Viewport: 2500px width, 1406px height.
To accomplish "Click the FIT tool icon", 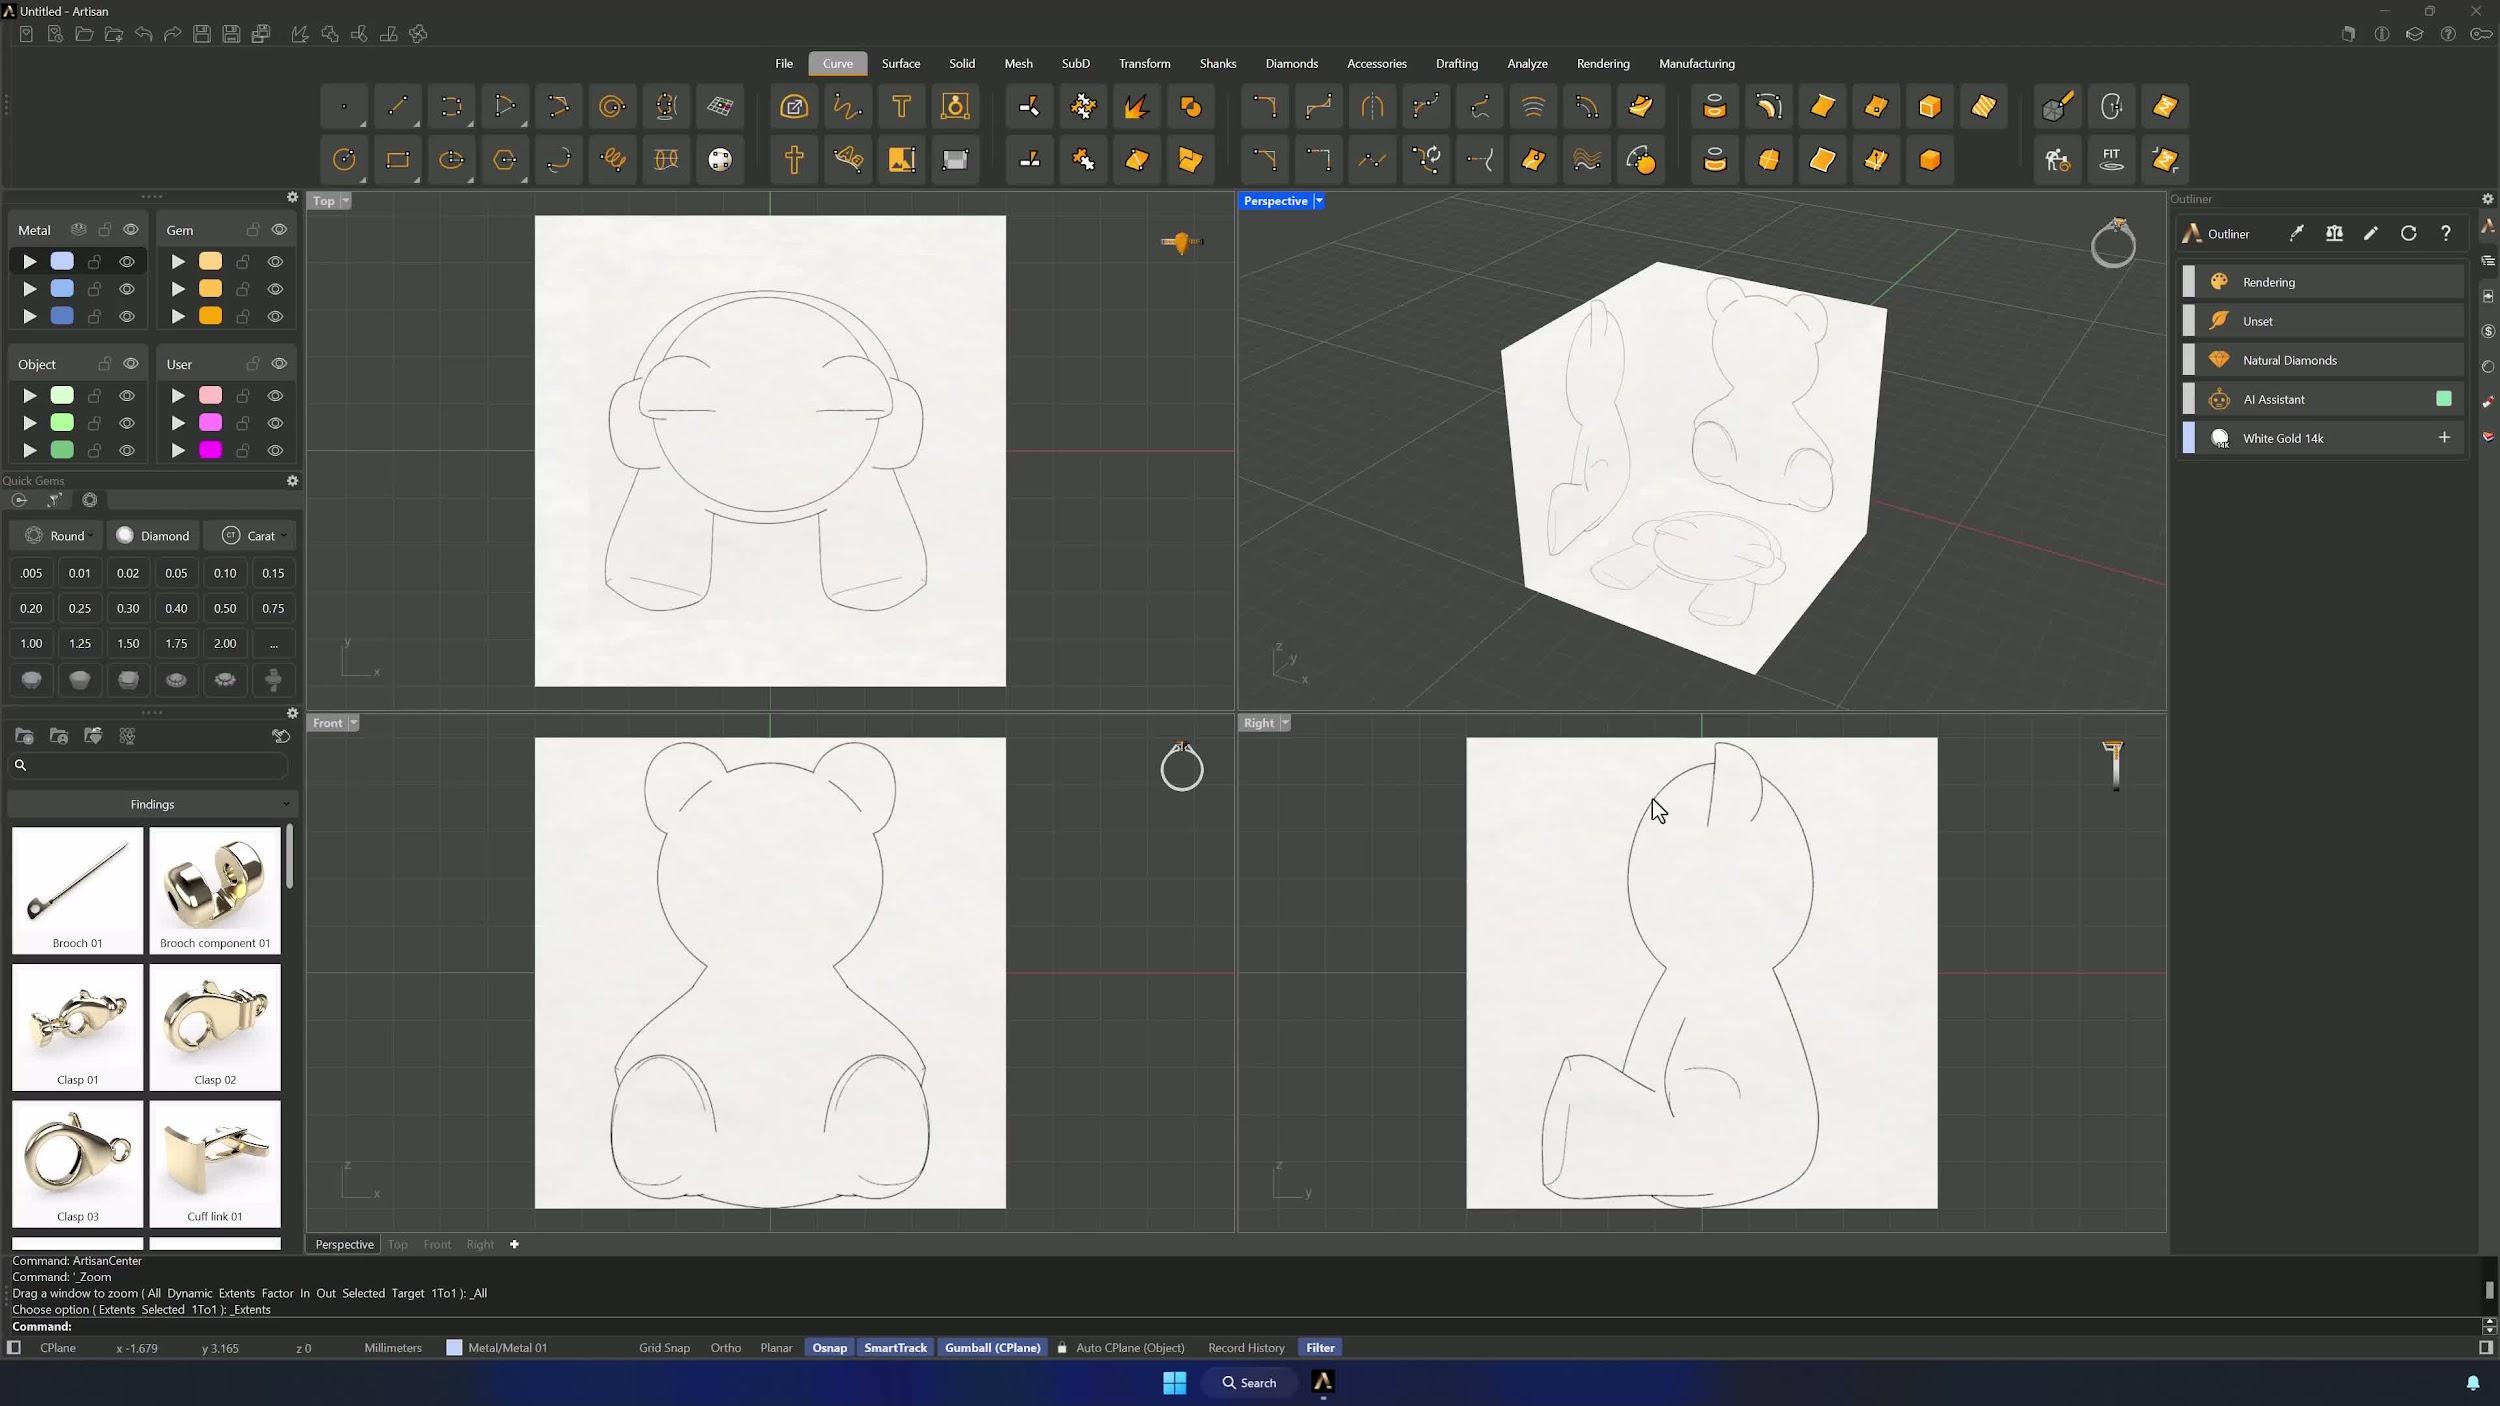I will point(2111,160).
